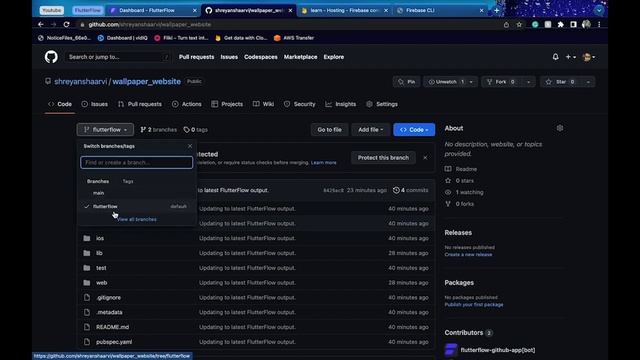Open the Wiki repository tab
The width and height of the screenshot is (640, 360).
(x=264, y=104)
